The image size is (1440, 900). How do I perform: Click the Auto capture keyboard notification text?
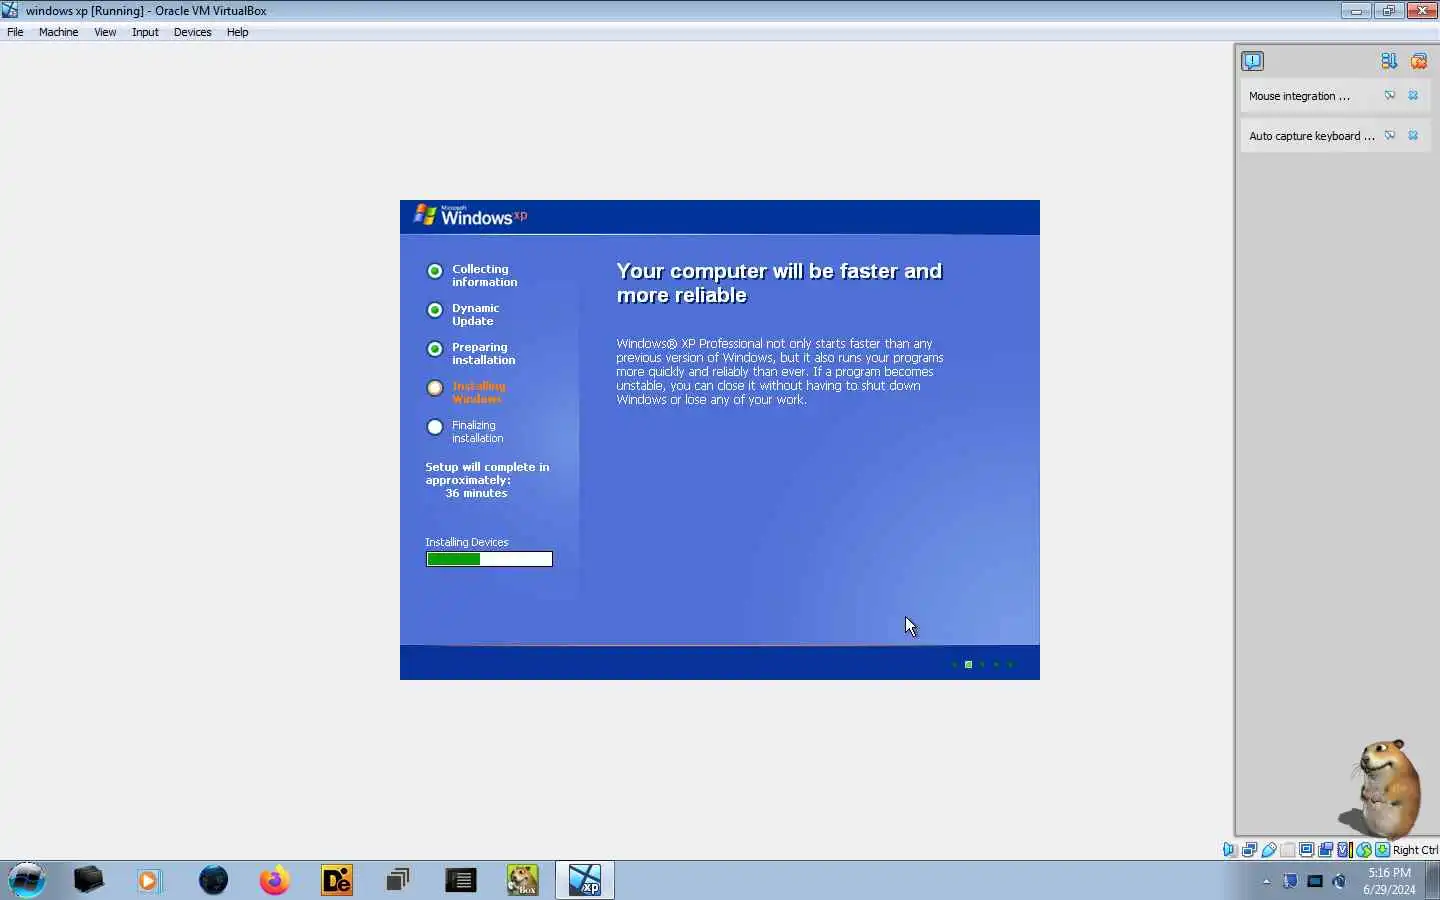pos(1311,136)
